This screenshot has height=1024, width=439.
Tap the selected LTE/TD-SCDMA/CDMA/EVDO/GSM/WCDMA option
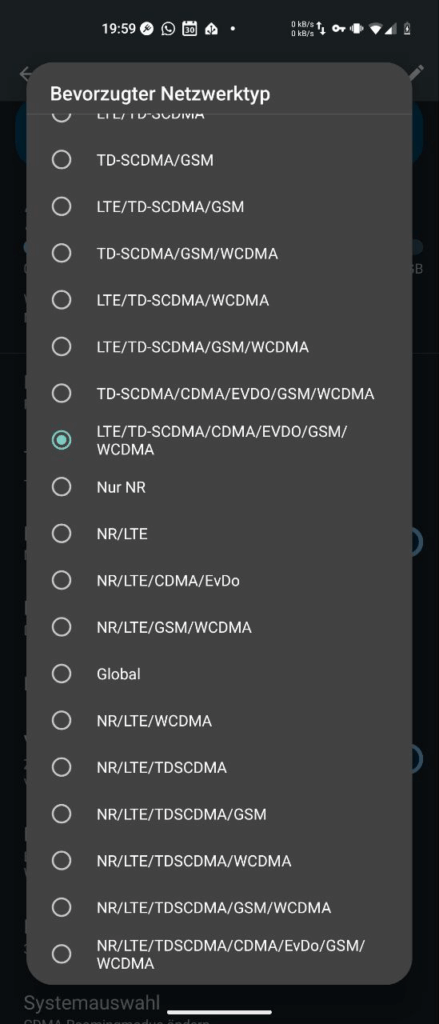(219, 441)
